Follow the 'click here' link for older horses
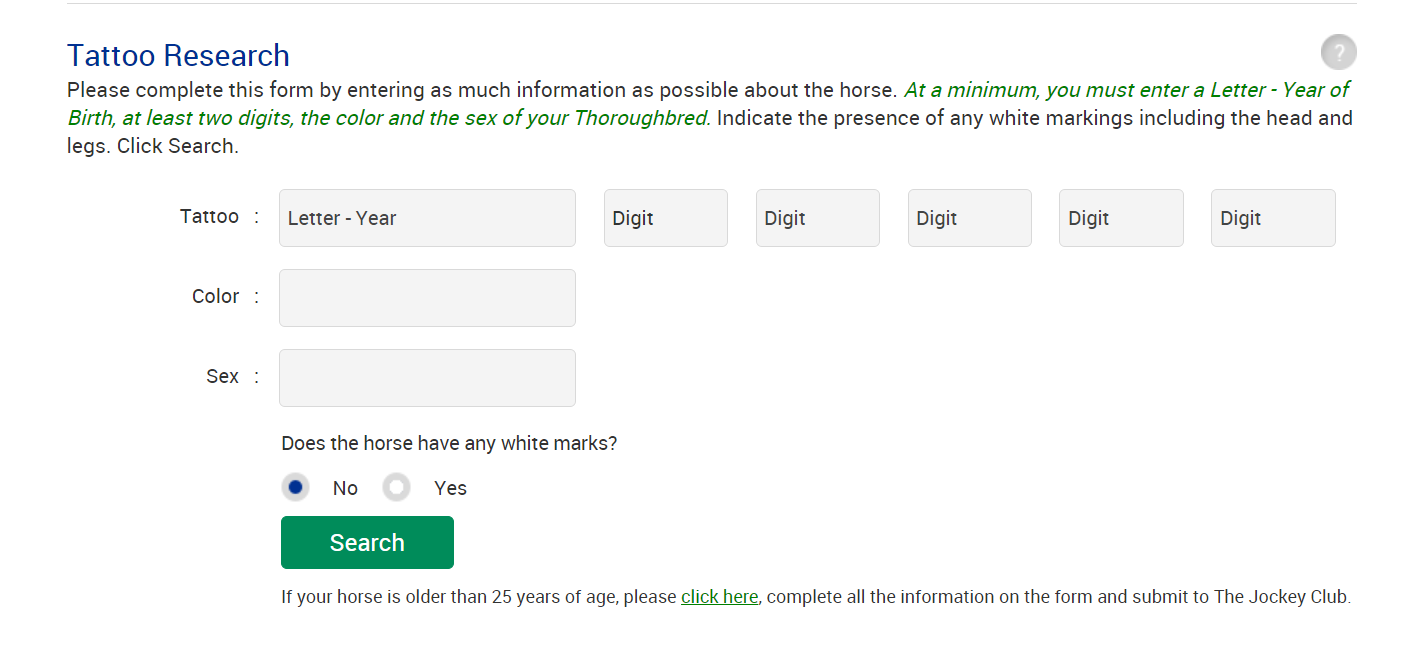The image size is (1424, 652). 719,597
